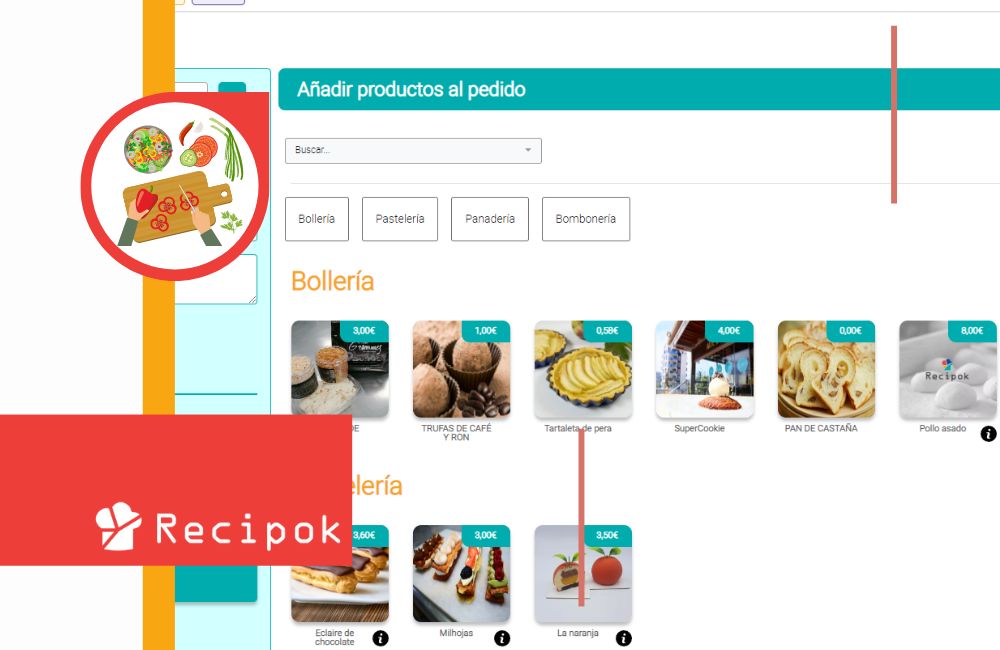Viewport: 1000px width, 650px height.
Task: Open info icon for Eclaire de chocolate
Action: point(380,638)
